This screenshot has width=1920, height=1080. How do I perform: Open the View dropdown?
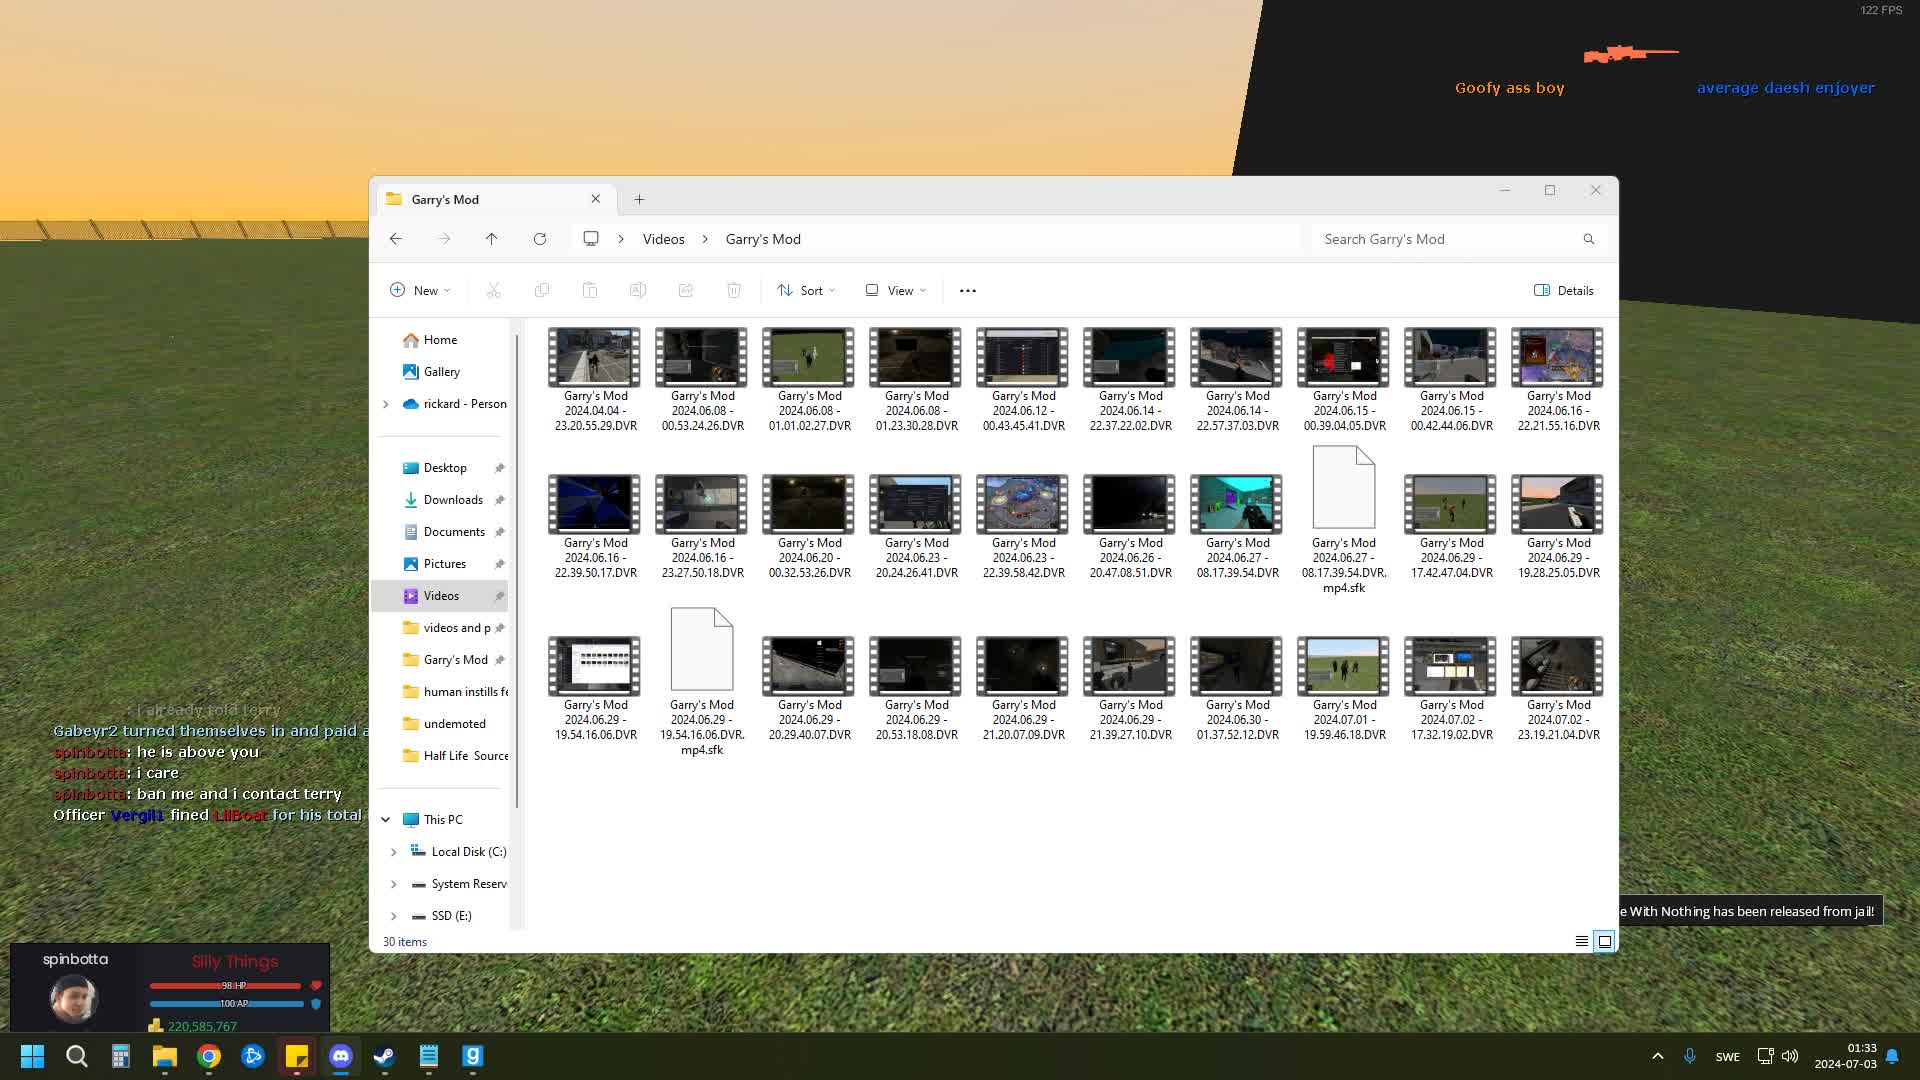[x=895, y=290]
